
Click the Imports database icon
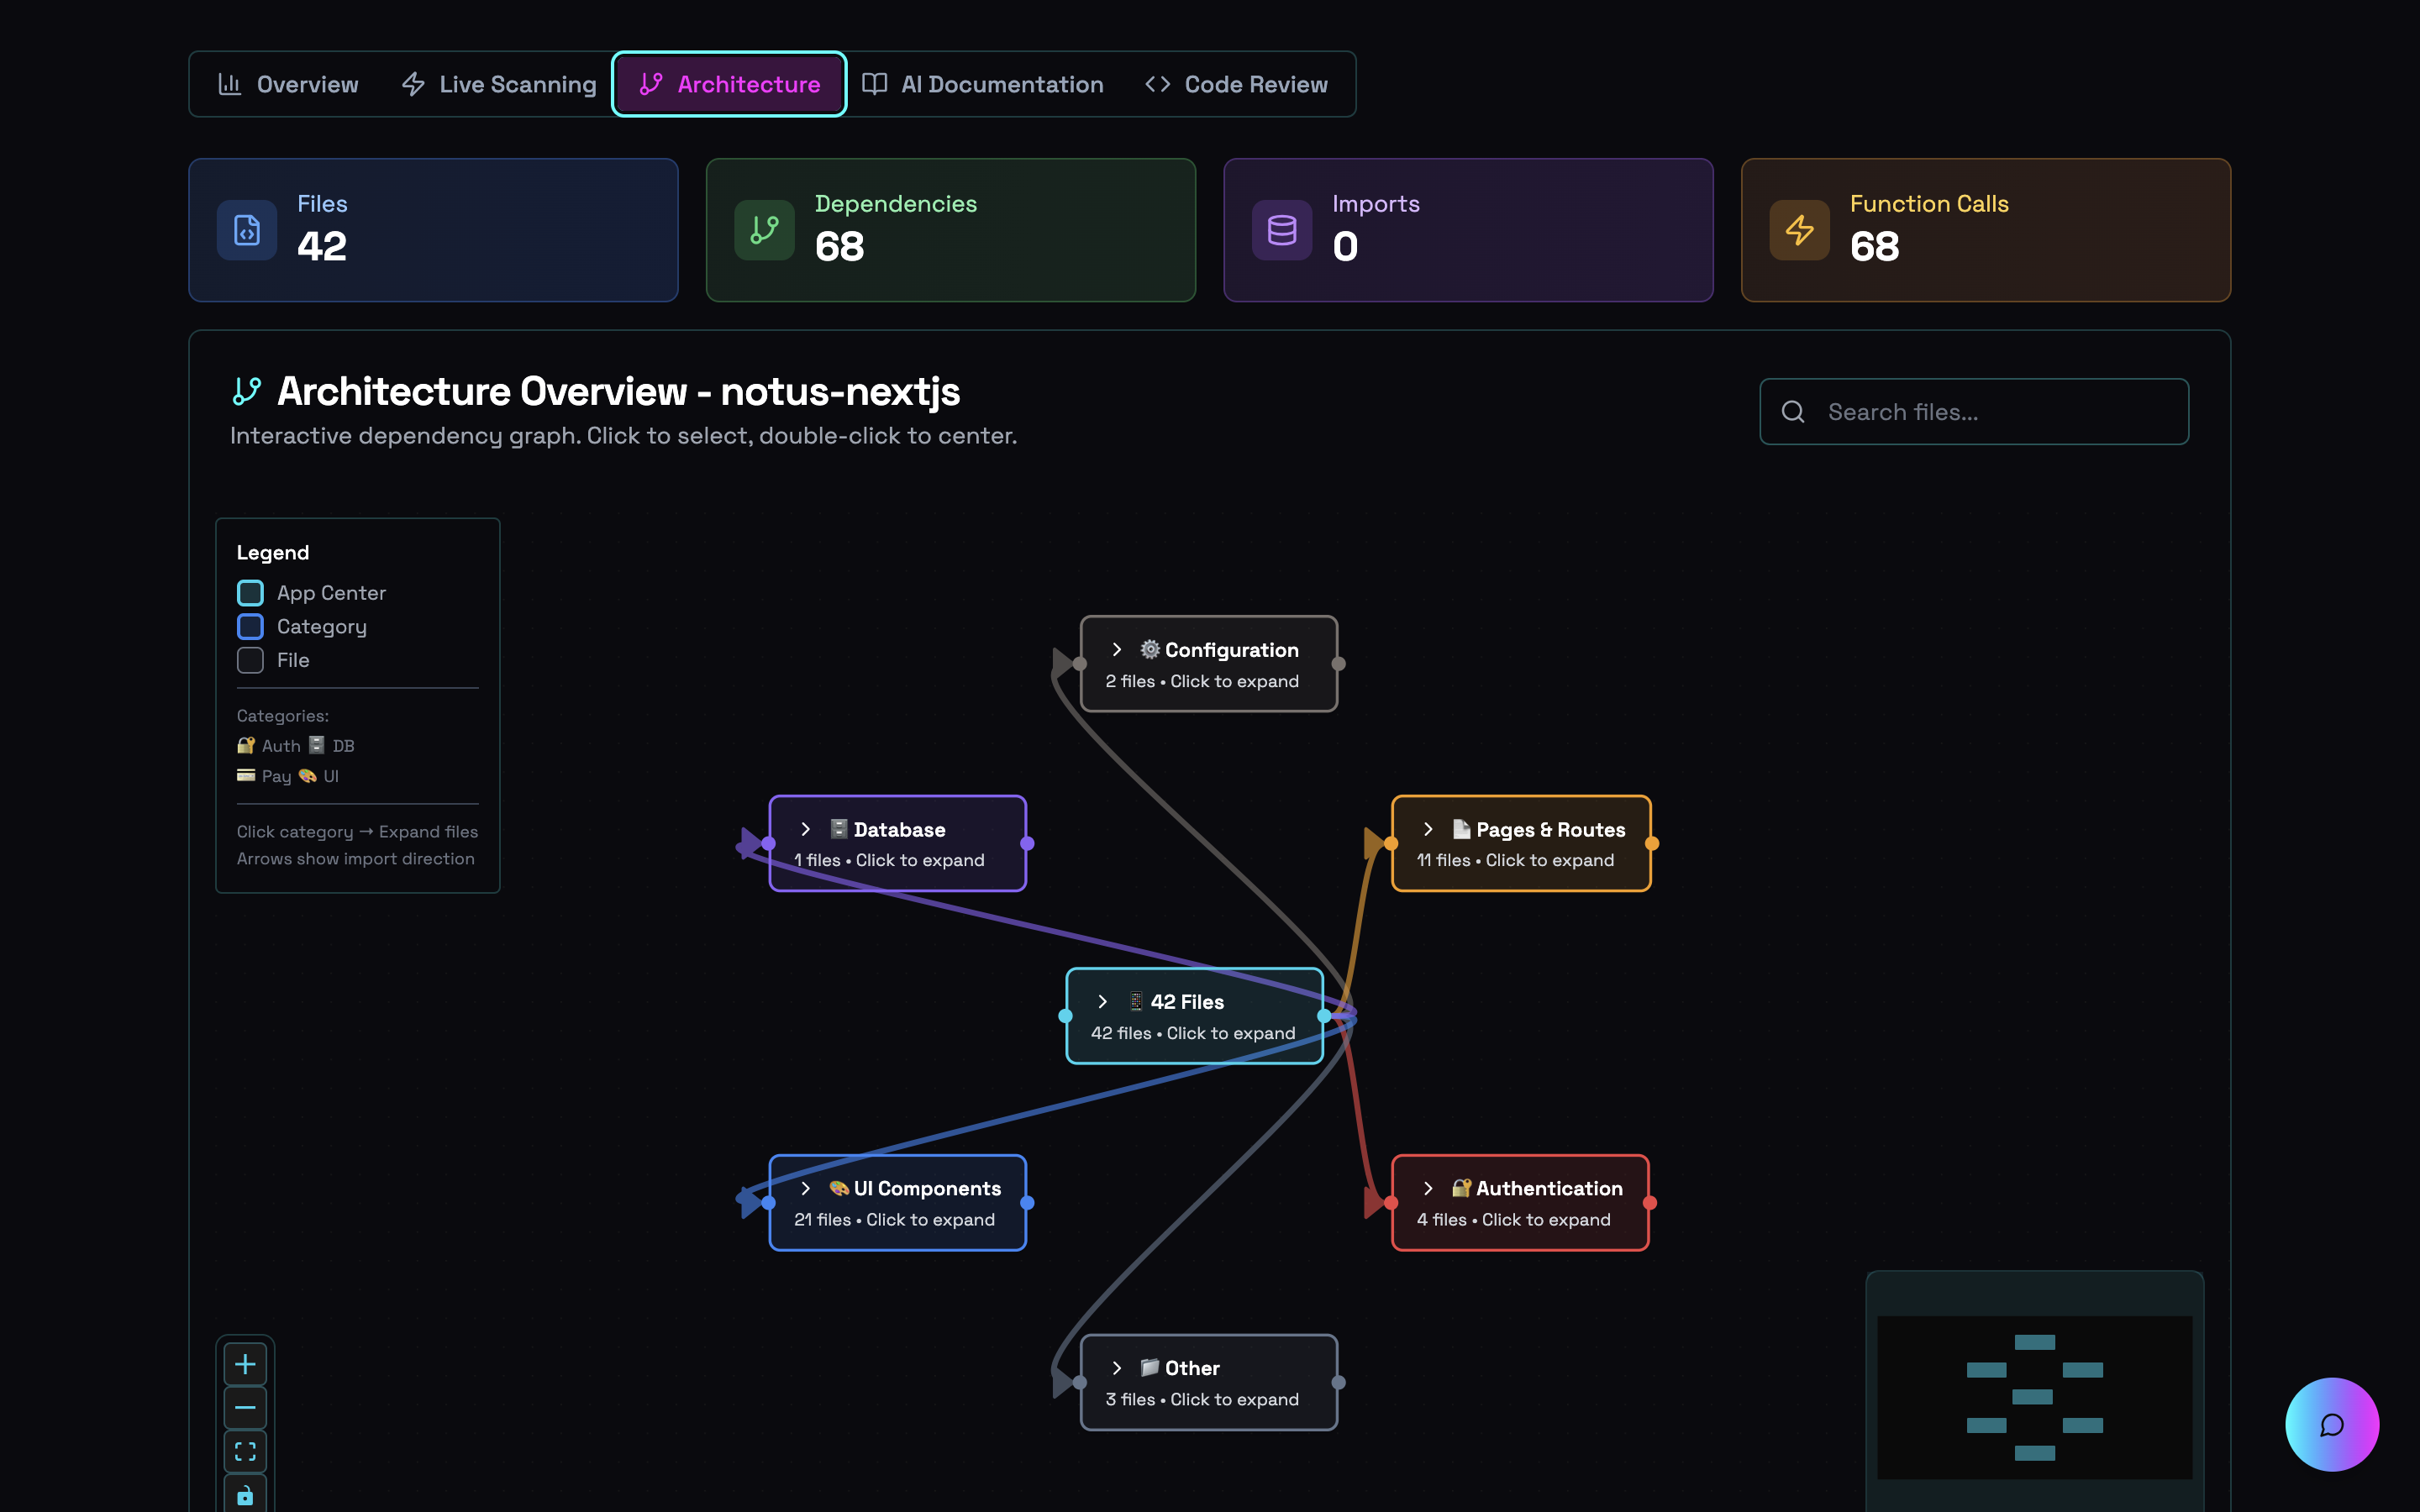1281,229
